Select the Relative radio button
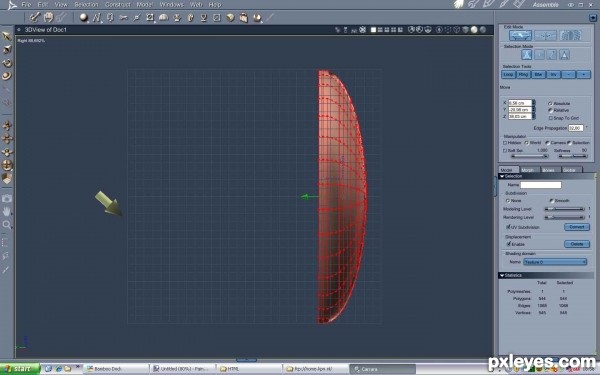Screen dimensions: 600x375 point(550,110)
